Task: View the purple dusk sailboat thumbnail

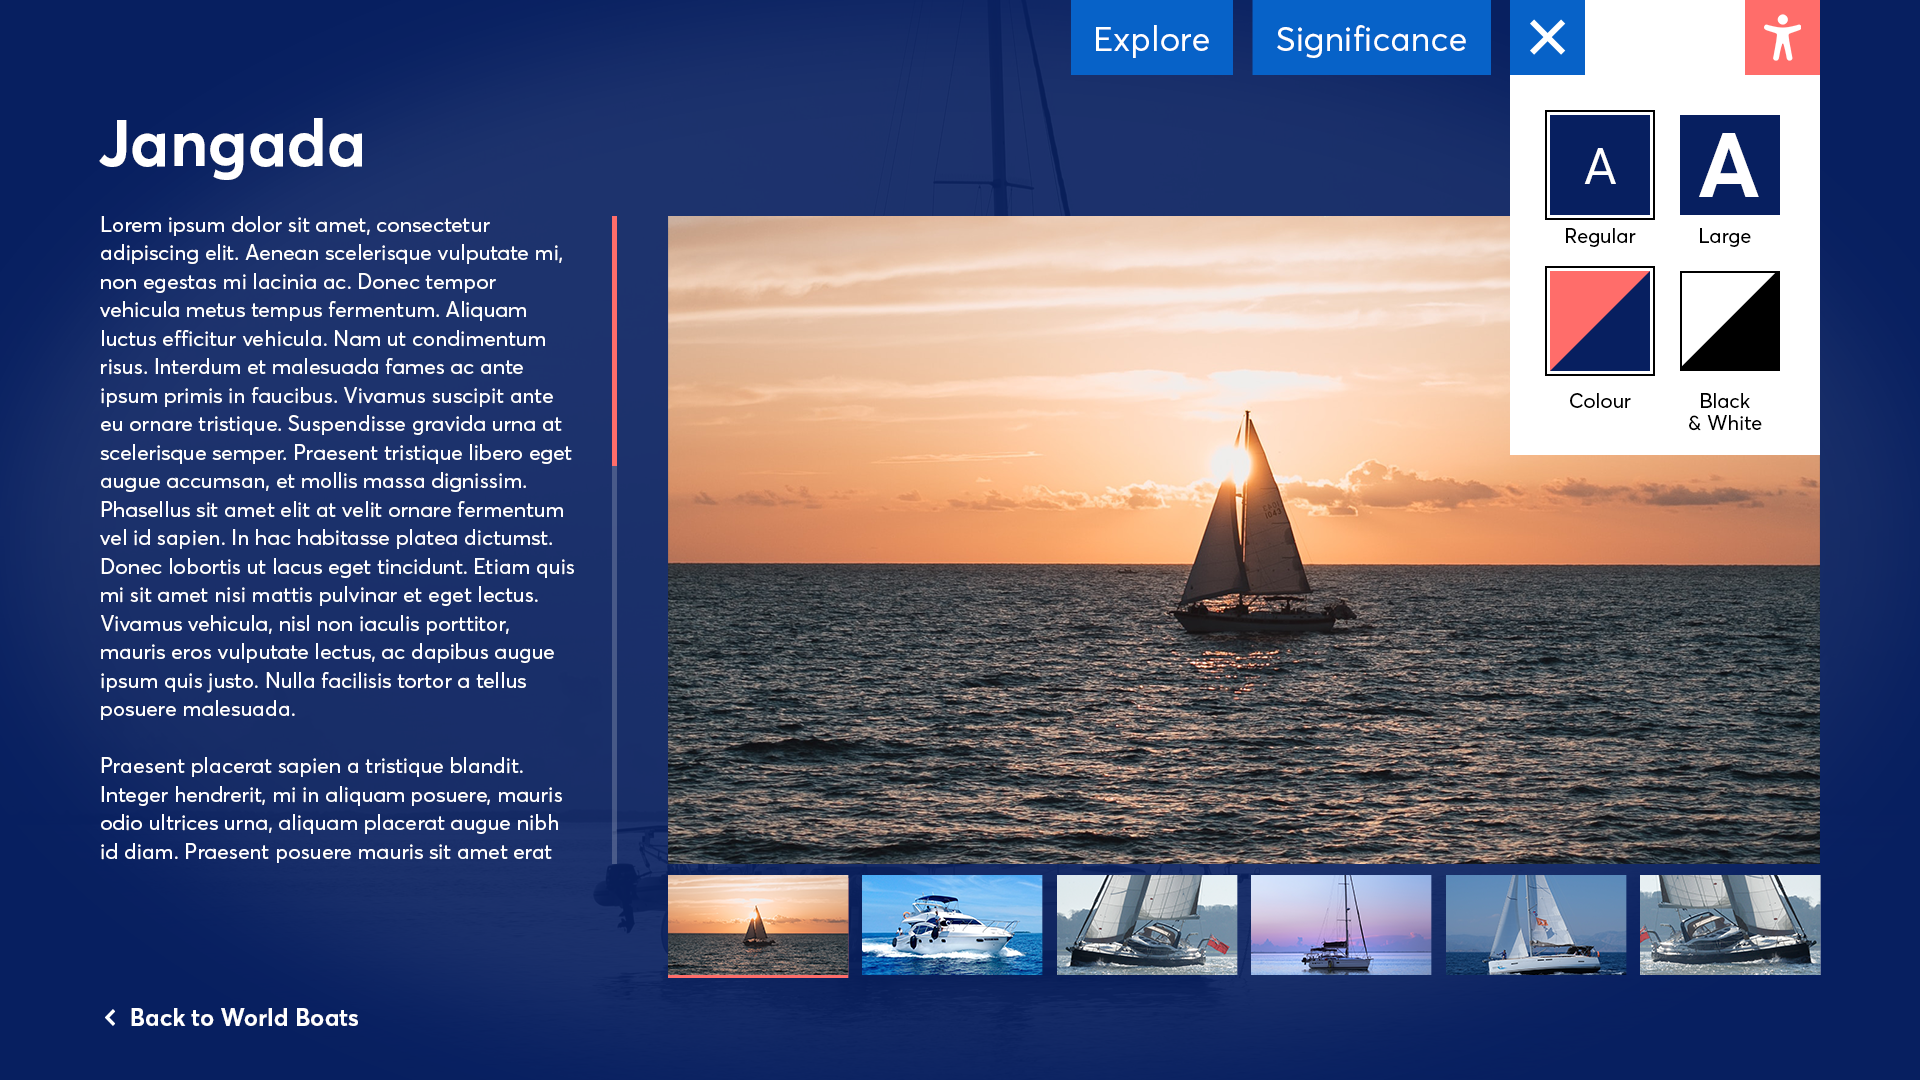Action: [1340, 925]
